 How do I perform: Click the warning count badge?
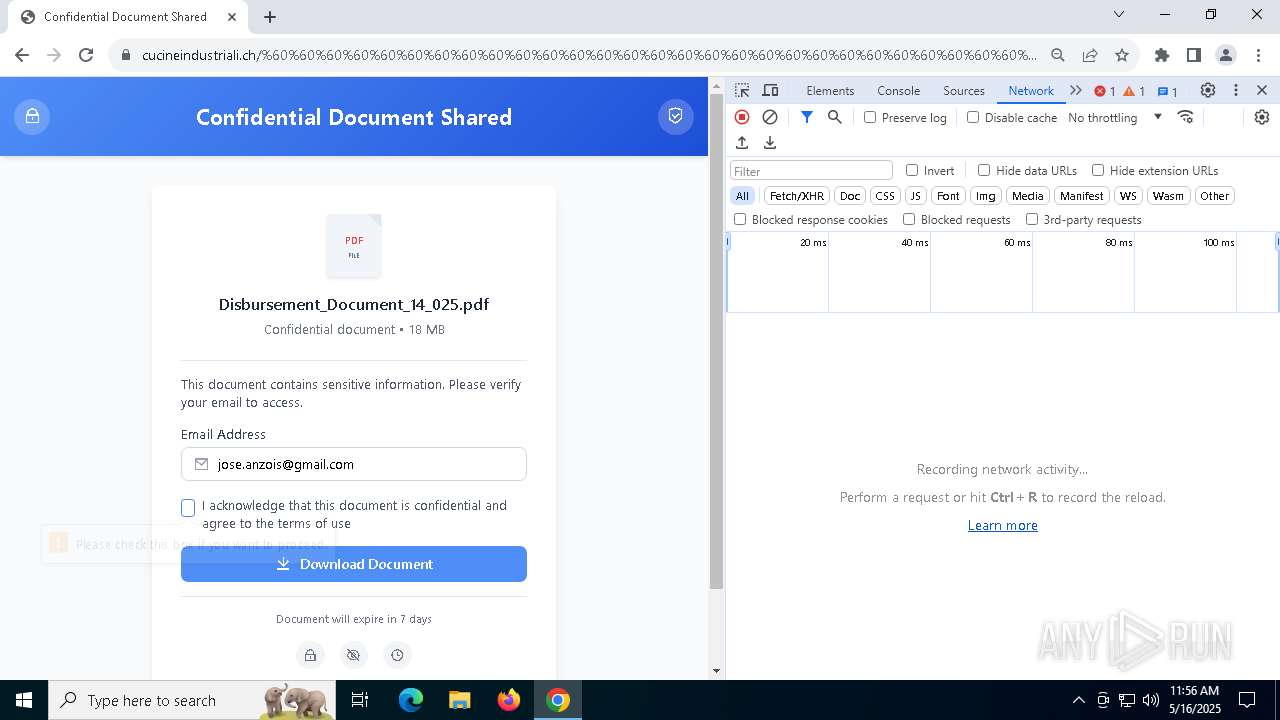[1134, 91]
